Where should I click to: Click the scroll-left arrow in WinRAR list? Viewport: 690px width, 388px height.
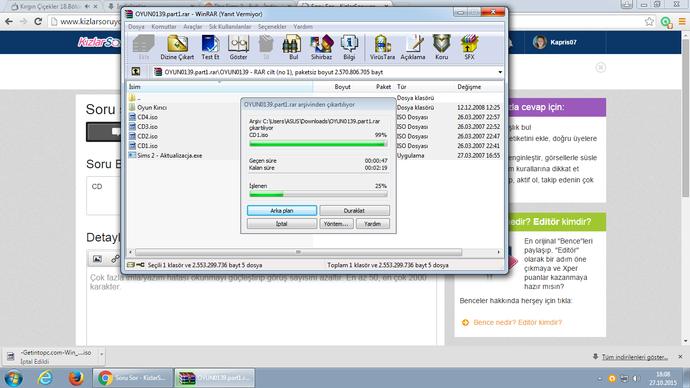(130, 252)
